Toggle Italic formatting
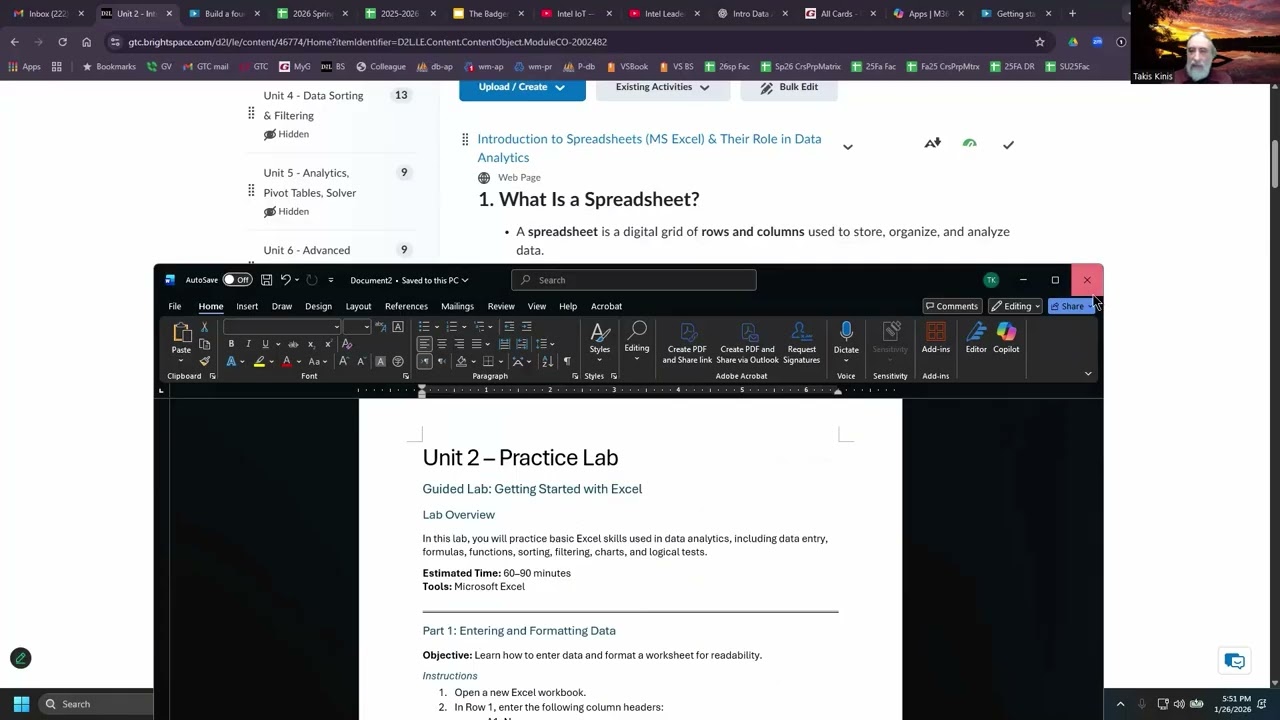1280x720 pixels. tap(248, 344)
